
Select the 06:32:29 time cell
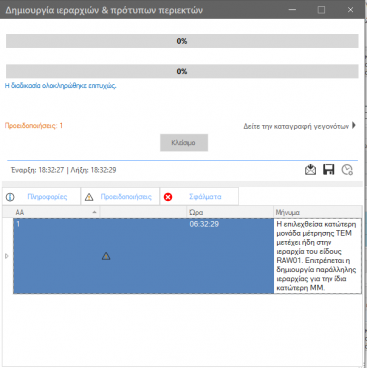230,256
